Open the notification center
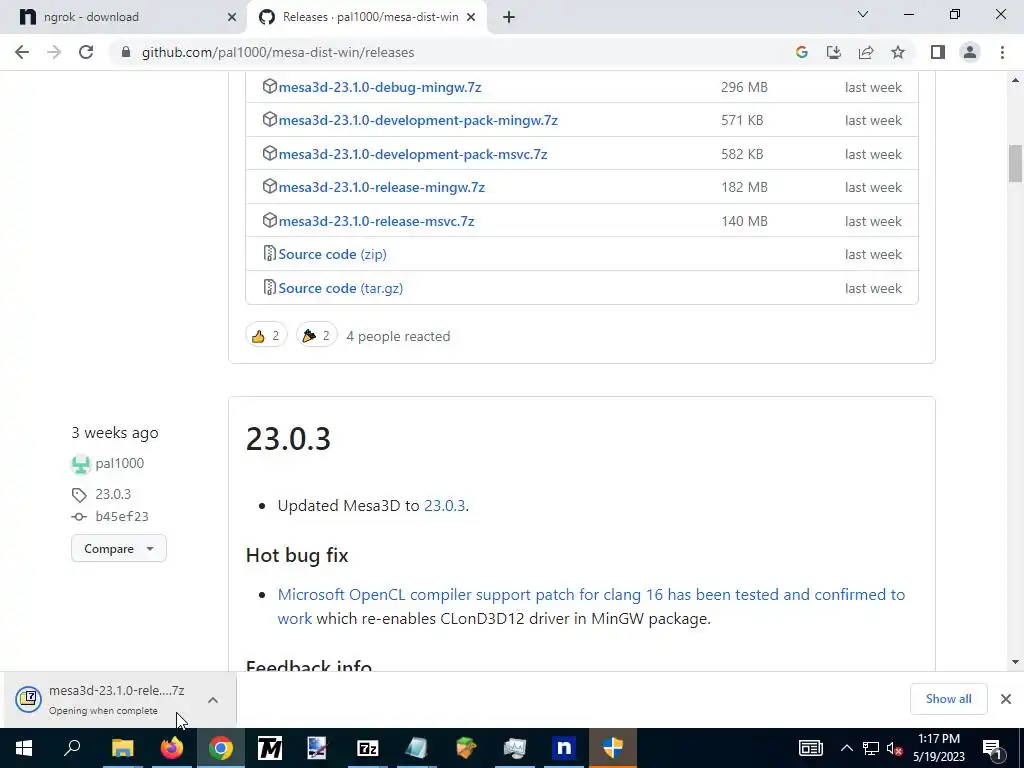Image resolution: width=1024 pixels, height=768 pixels. point(993,748)
